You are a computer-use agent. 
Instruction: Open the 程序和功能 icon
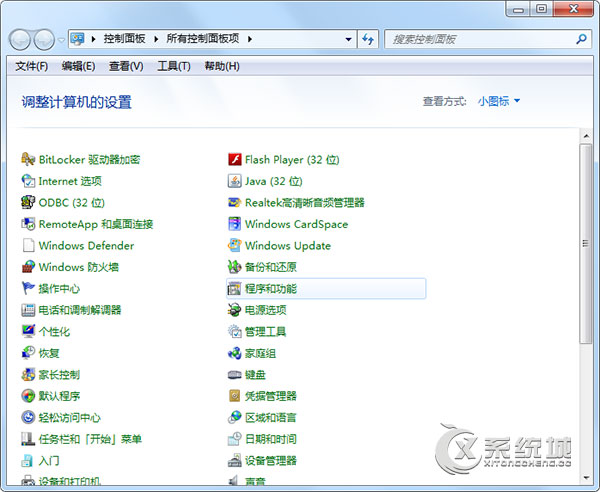(x=235, y=288)
